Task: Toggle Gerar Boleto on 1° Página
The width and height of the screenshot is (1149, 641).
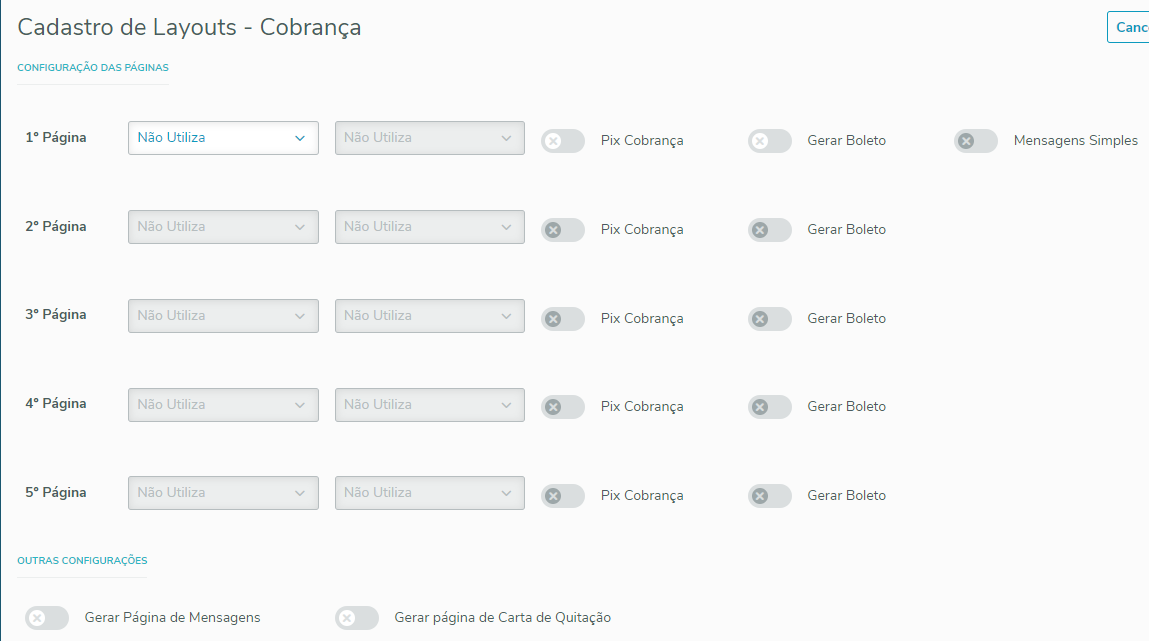Action: pos(769,141)
